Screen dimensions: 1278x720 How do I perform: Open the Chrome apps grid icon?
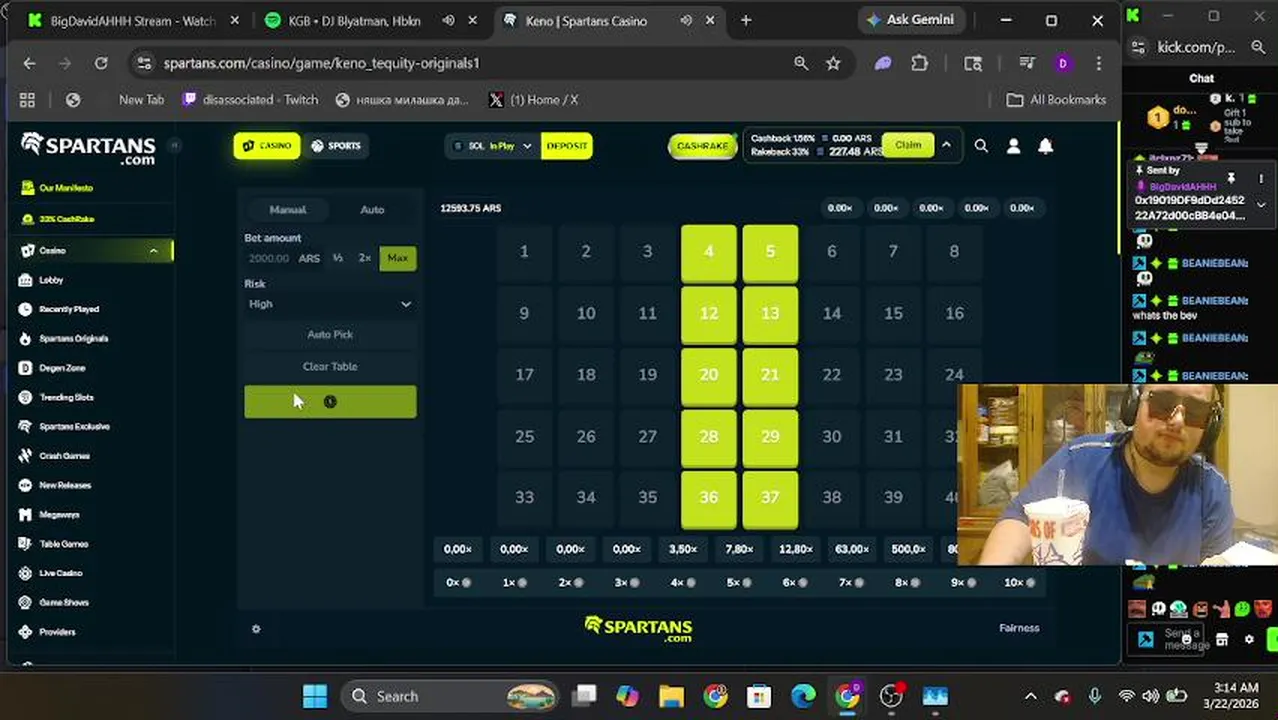(27, 100)
